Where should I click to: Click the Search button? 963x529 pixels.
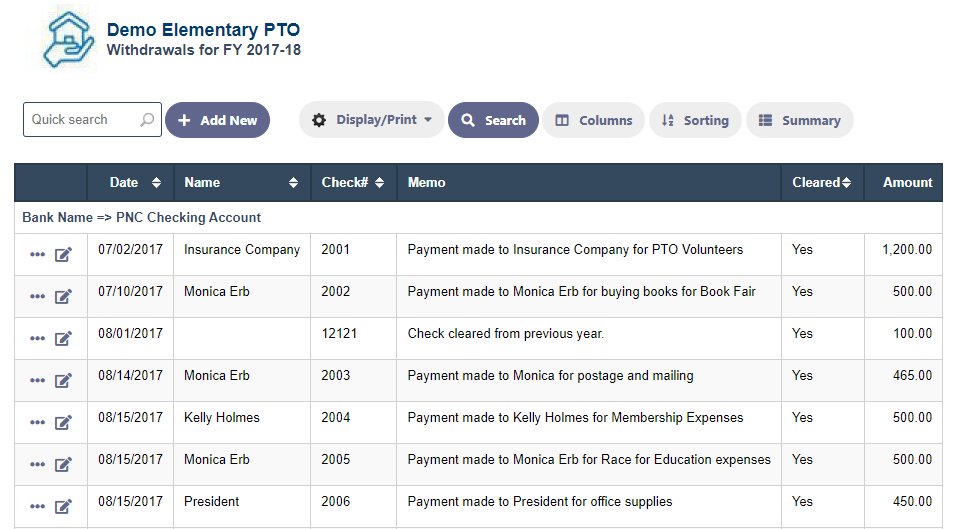coord(493,120)
